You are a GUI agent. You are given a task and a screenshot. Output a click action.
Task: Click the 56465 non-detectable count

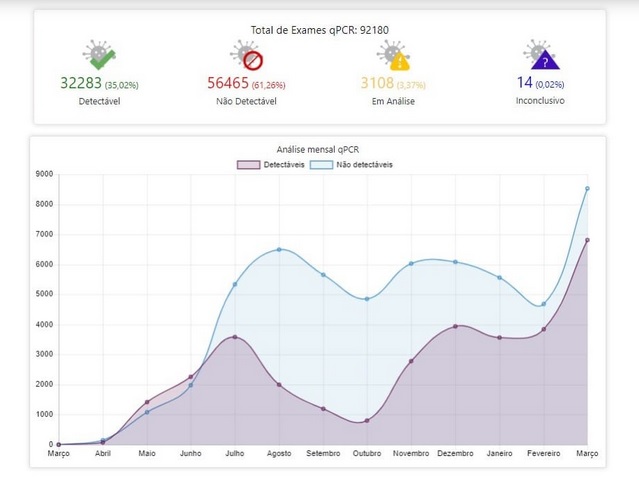coord(228,84)
